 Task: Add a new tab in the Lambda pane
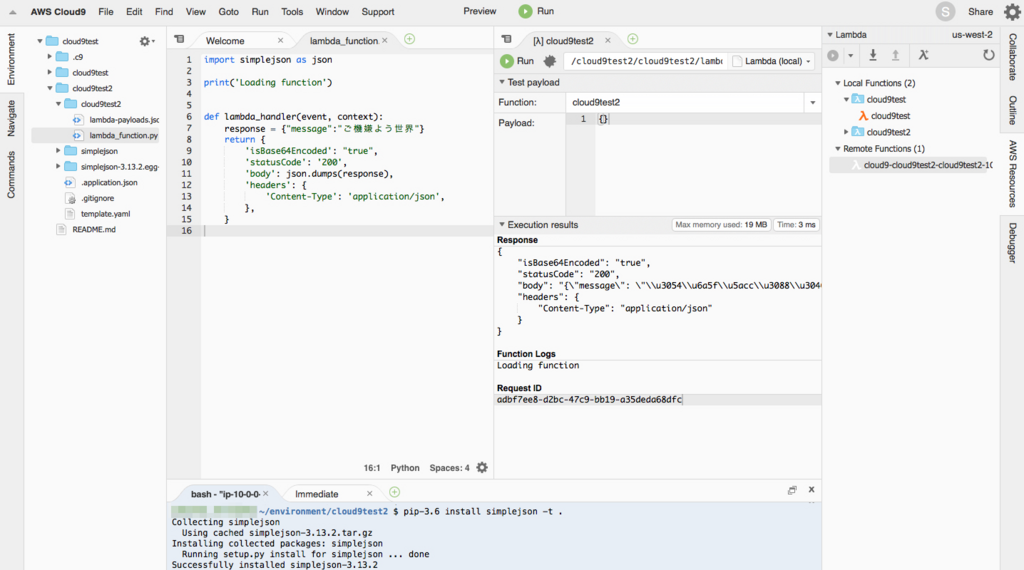pos(632,39)
